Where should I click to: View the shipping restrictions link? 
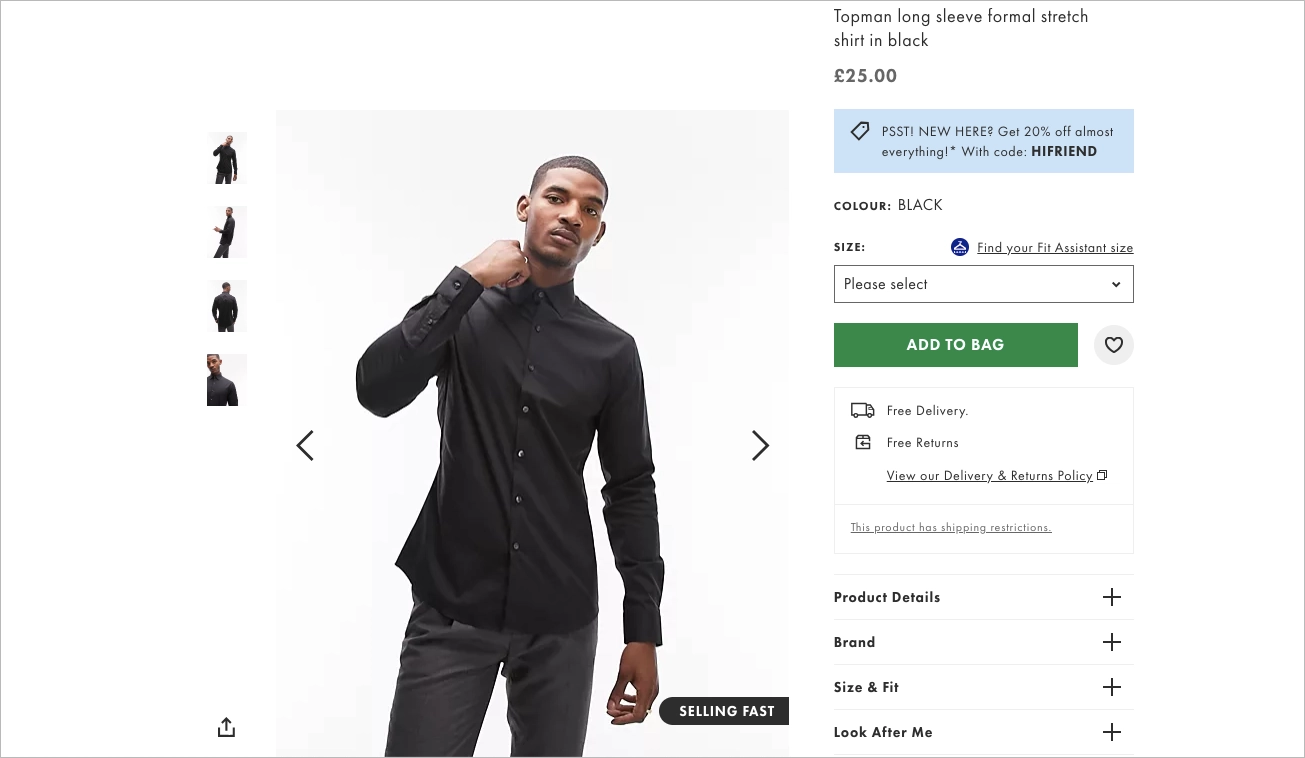point(950,527)
